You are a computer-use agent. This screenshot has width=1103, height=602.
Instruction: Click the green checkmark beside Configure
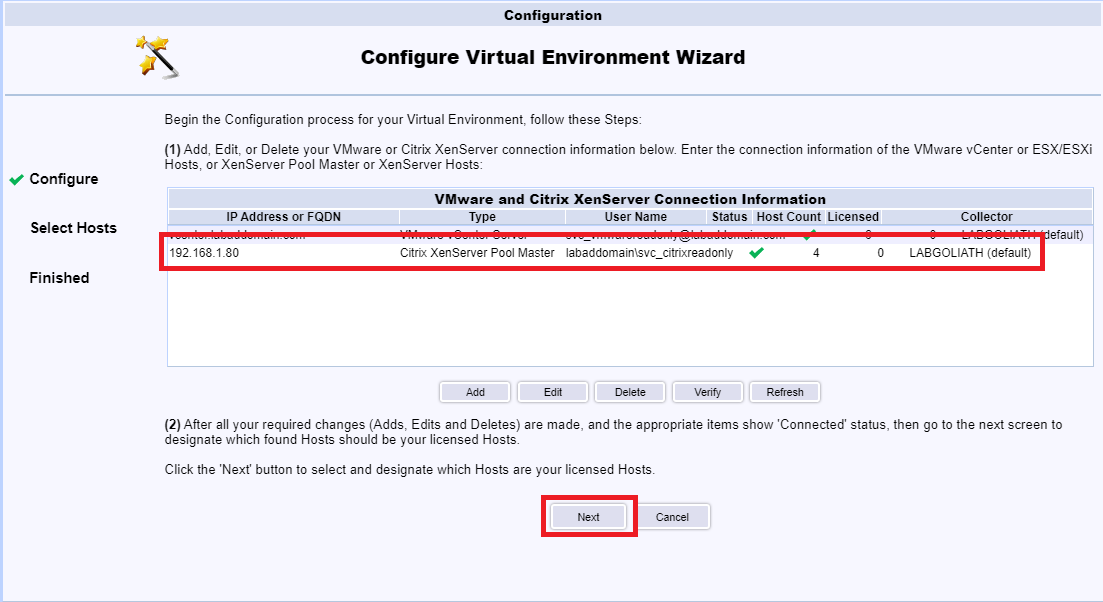(16, 180)
